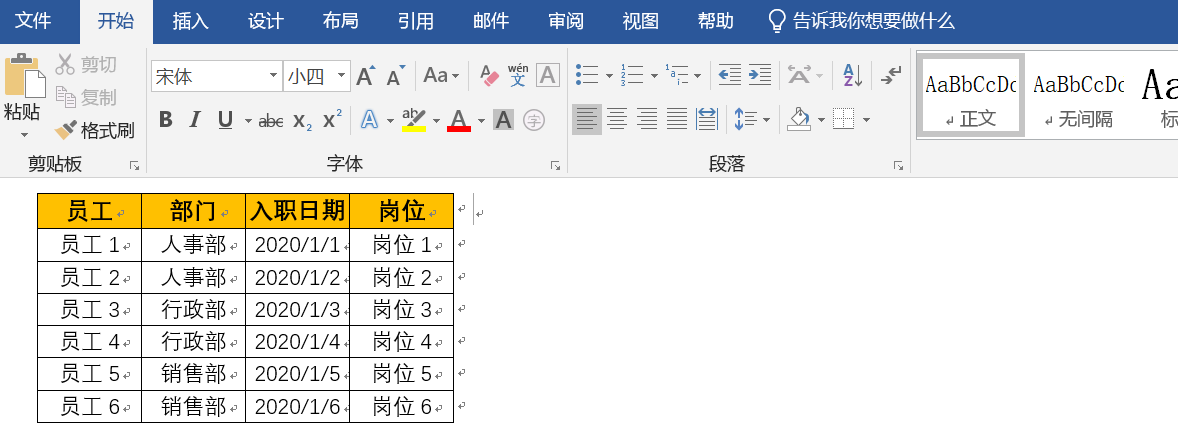Apply the 正文 (Normal) style
Image resolution: width=1178 pixels, height=436 pixels.
tap(971, 95)
